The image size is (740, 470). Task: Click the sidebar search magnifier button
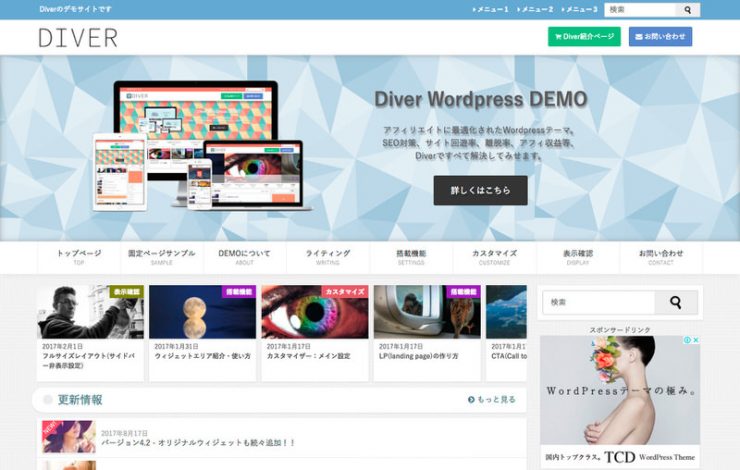pyautogui.click(x=676, y=302)
